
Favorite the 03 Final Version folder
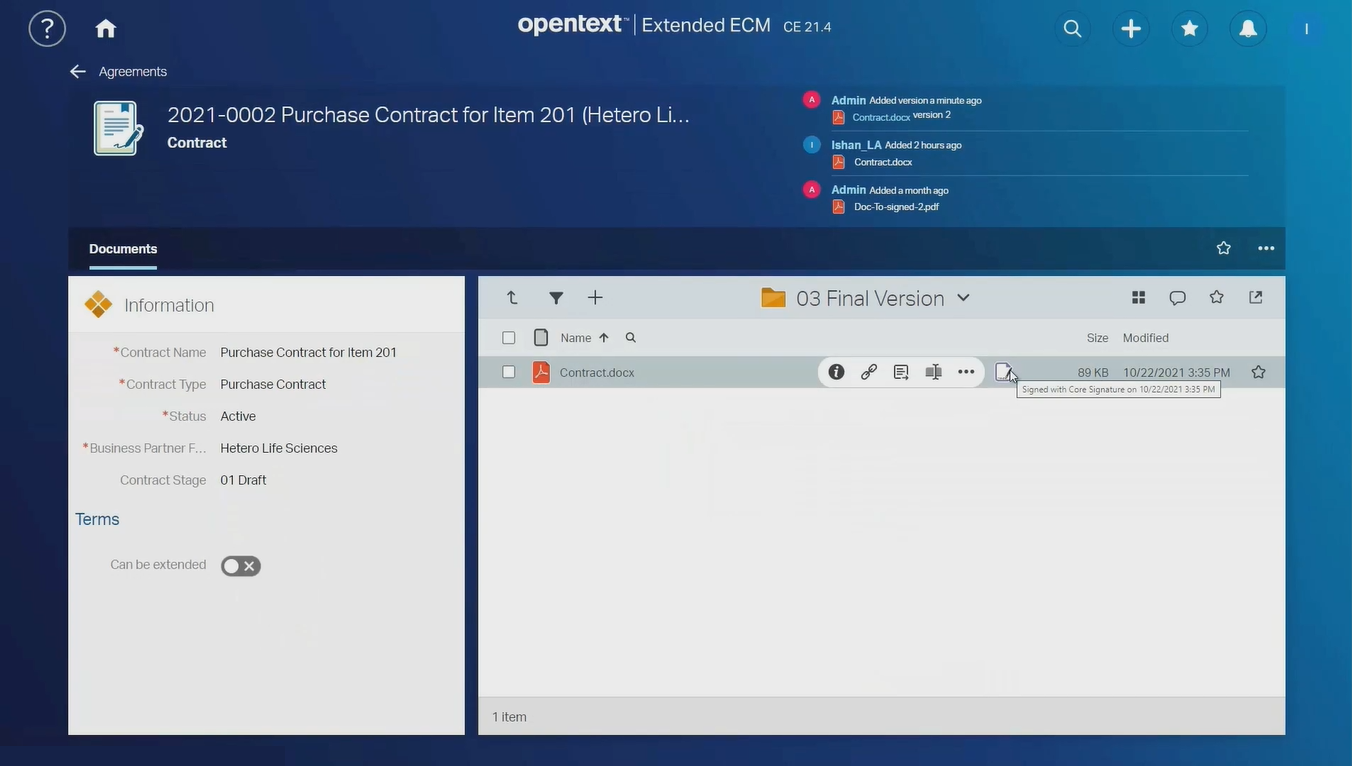click(x=1216, y=297)
